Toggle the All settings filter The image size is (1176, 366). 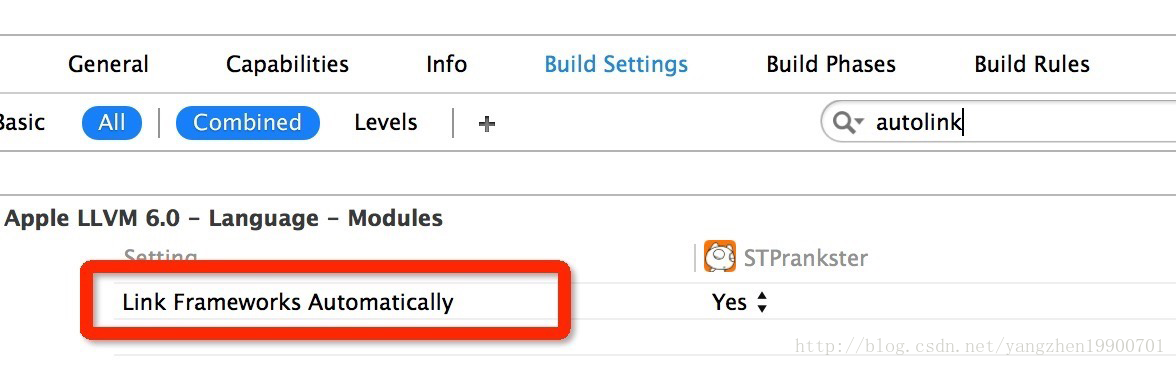112,122
